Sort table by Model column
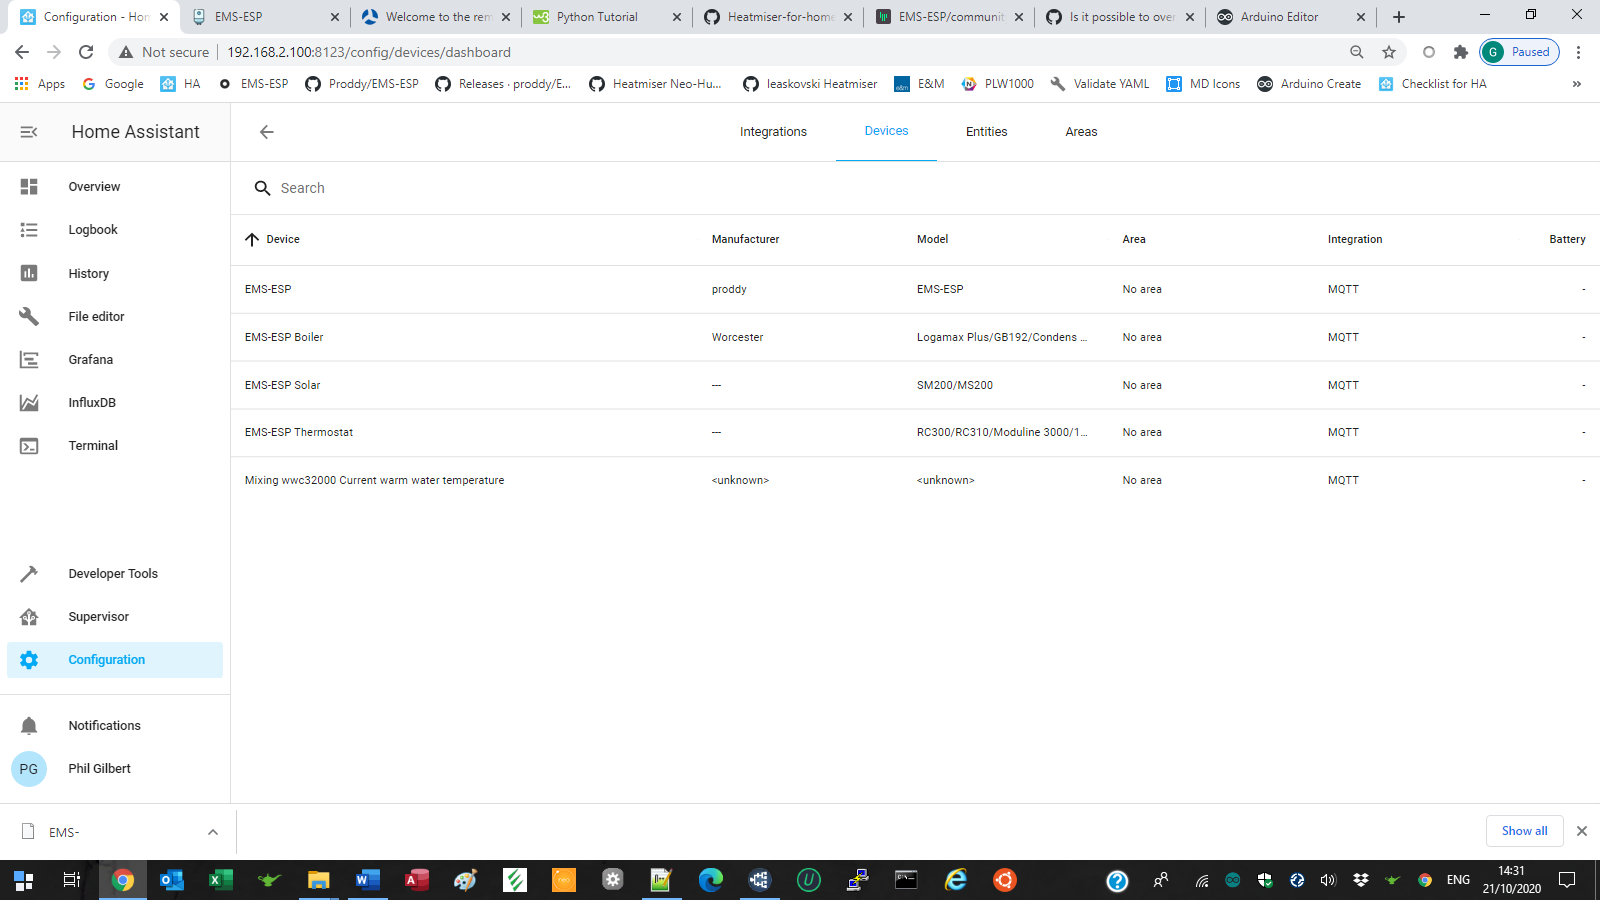Image resolution: width=1600 pixels, height=900 pixels. 932,239
